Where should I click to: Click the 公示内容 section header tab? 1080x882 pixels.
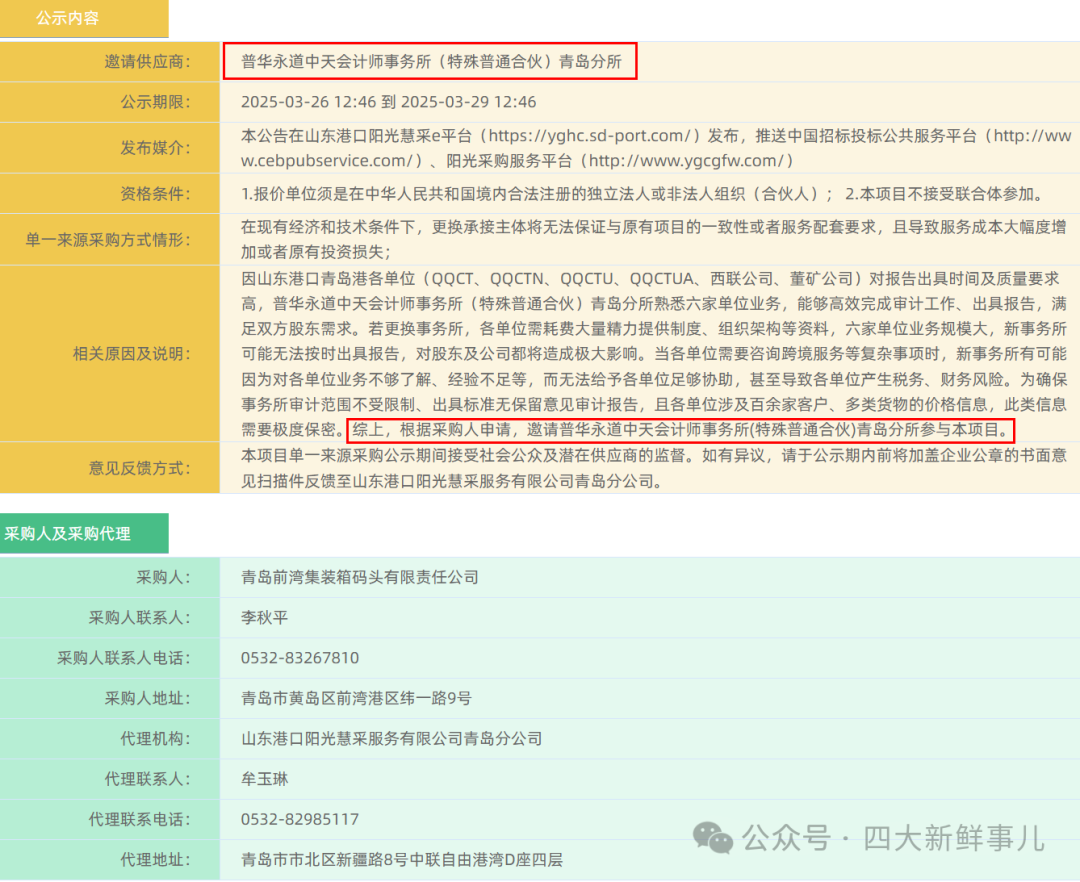tap(84, 19)
